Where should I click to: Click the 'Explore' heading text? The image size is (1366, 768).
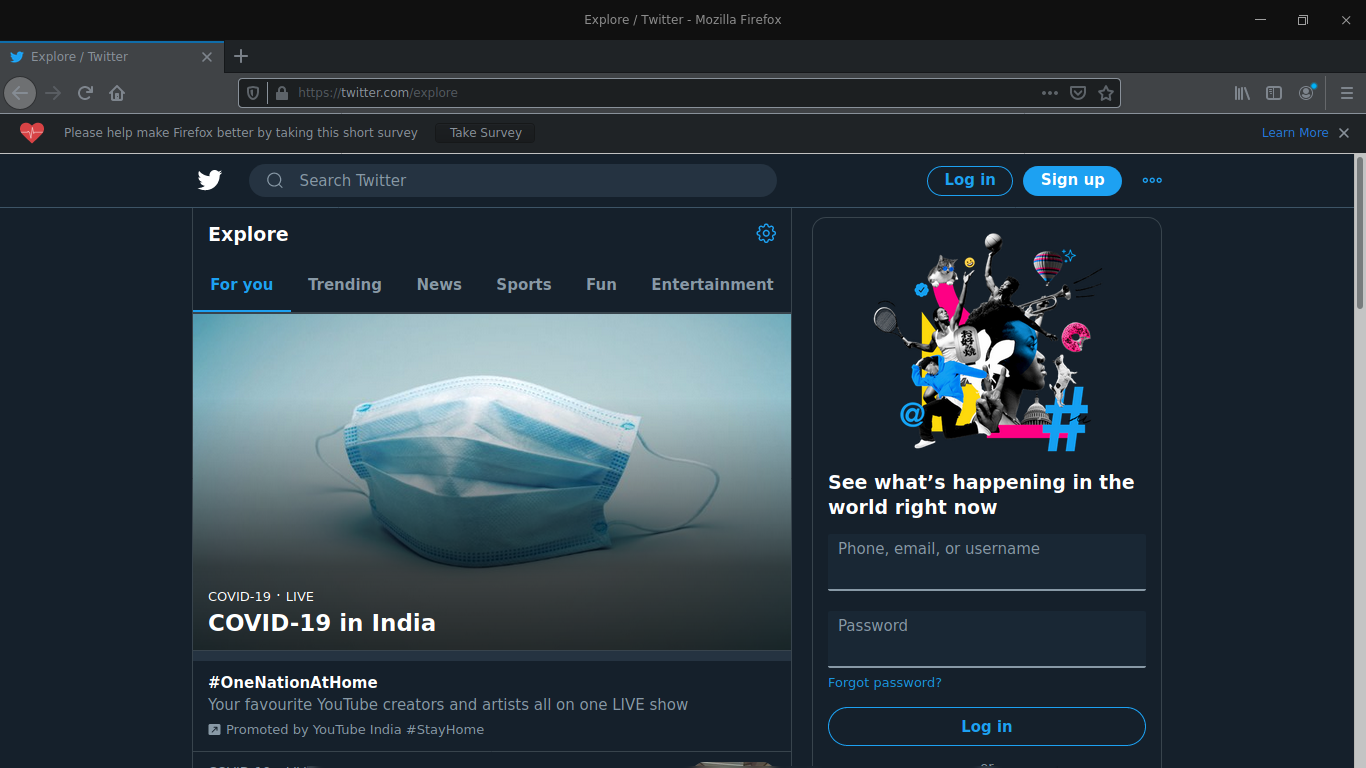point(248,234)
